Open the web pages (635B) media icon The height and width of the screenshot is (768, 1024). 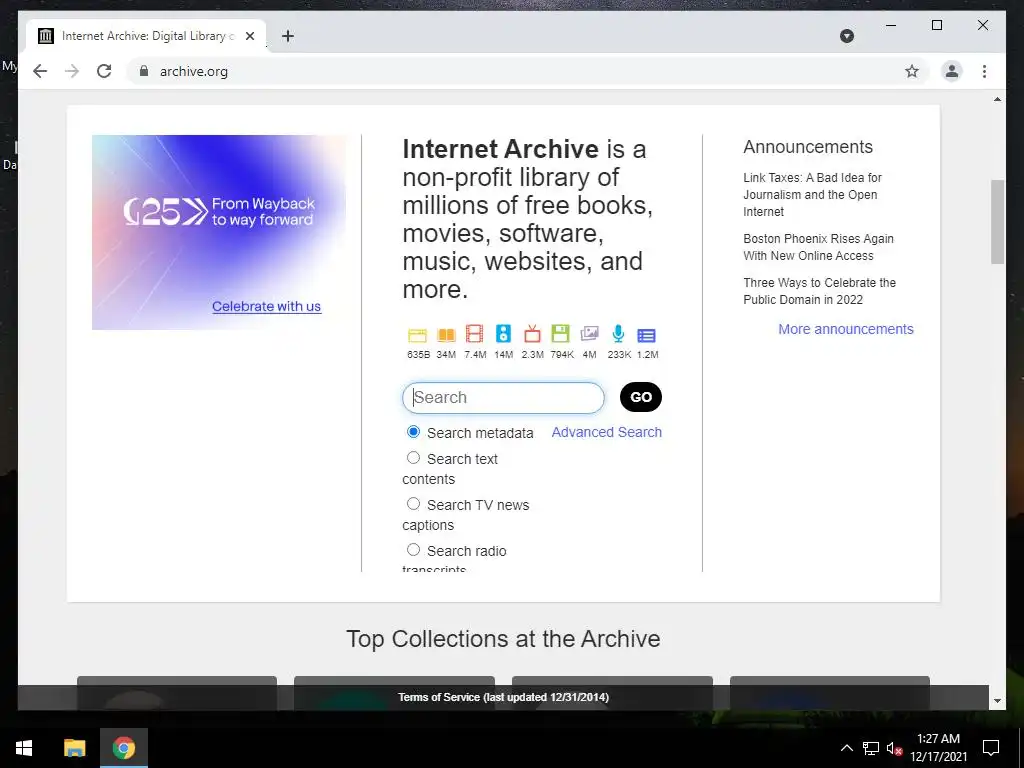[417, 335]
